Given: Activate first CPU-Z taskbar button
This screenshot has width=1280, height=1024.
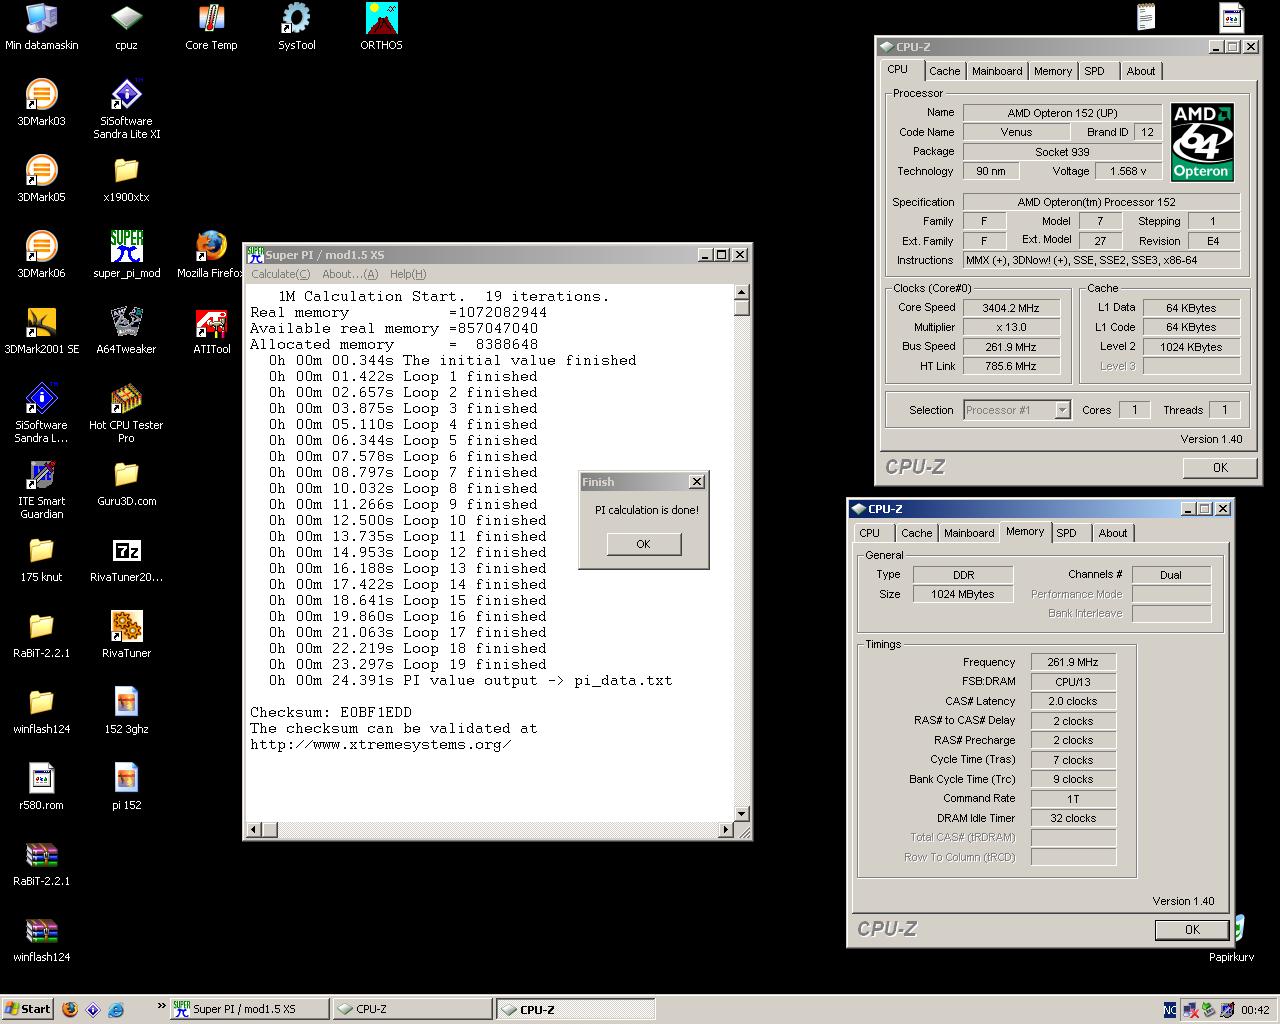Looking at the screenshot, I should [x=412, y=1009].
